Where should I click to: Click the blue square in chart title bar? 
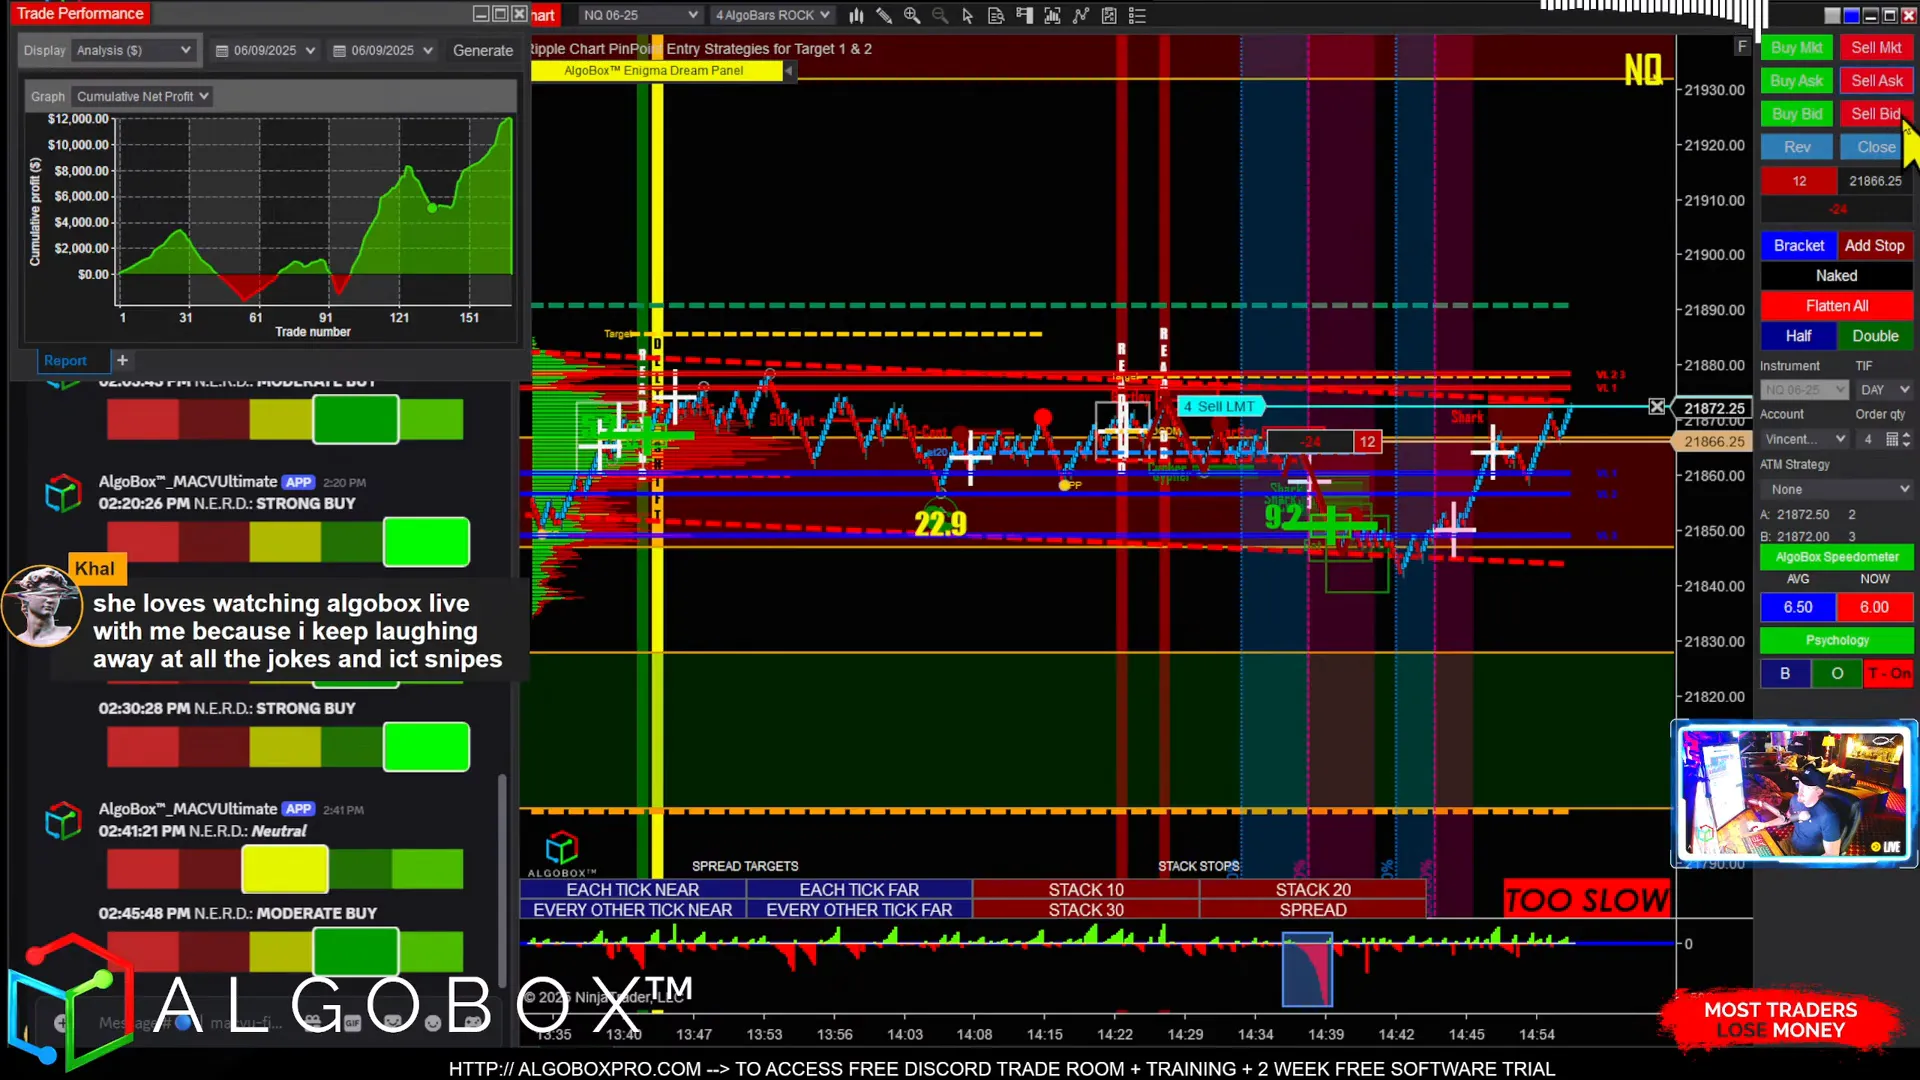1851,15
